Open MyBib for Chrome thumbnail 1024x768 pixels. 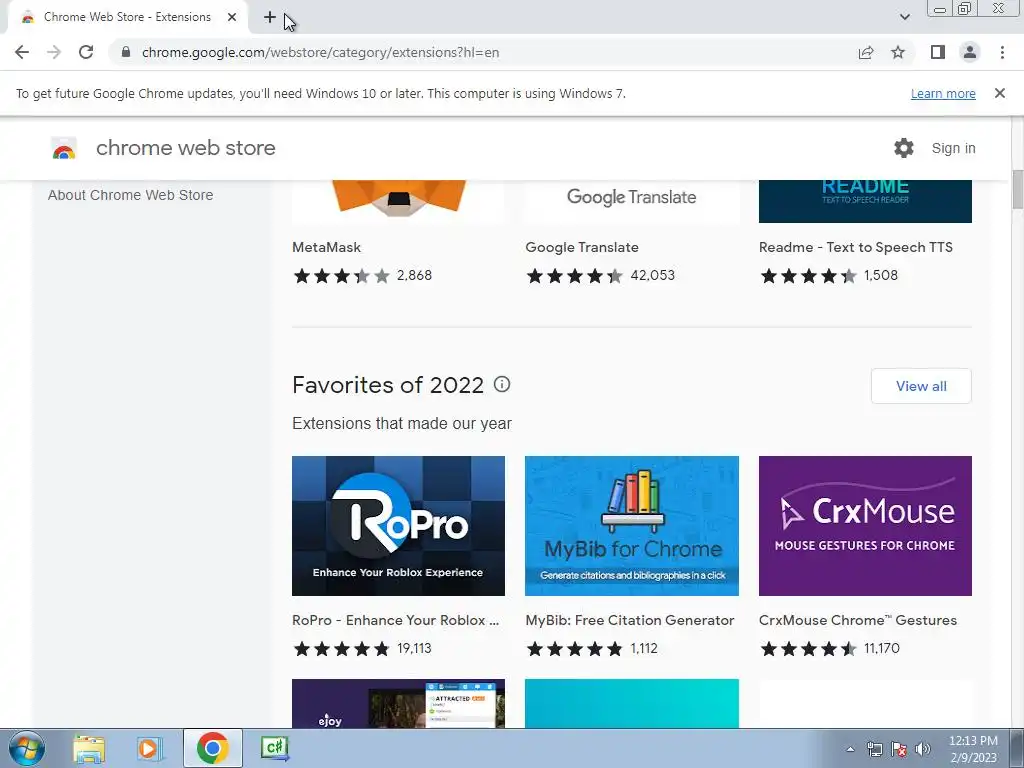pos(632,526)
